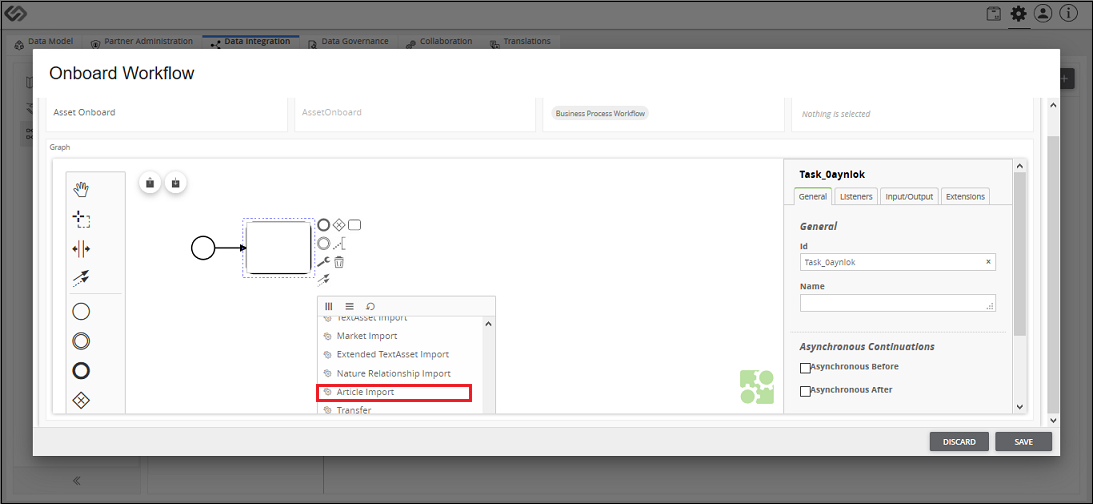Viewport: 1093px width, 504px height.
Task: Click the columns icon in popup header
Action: click(x=329, y=306)
